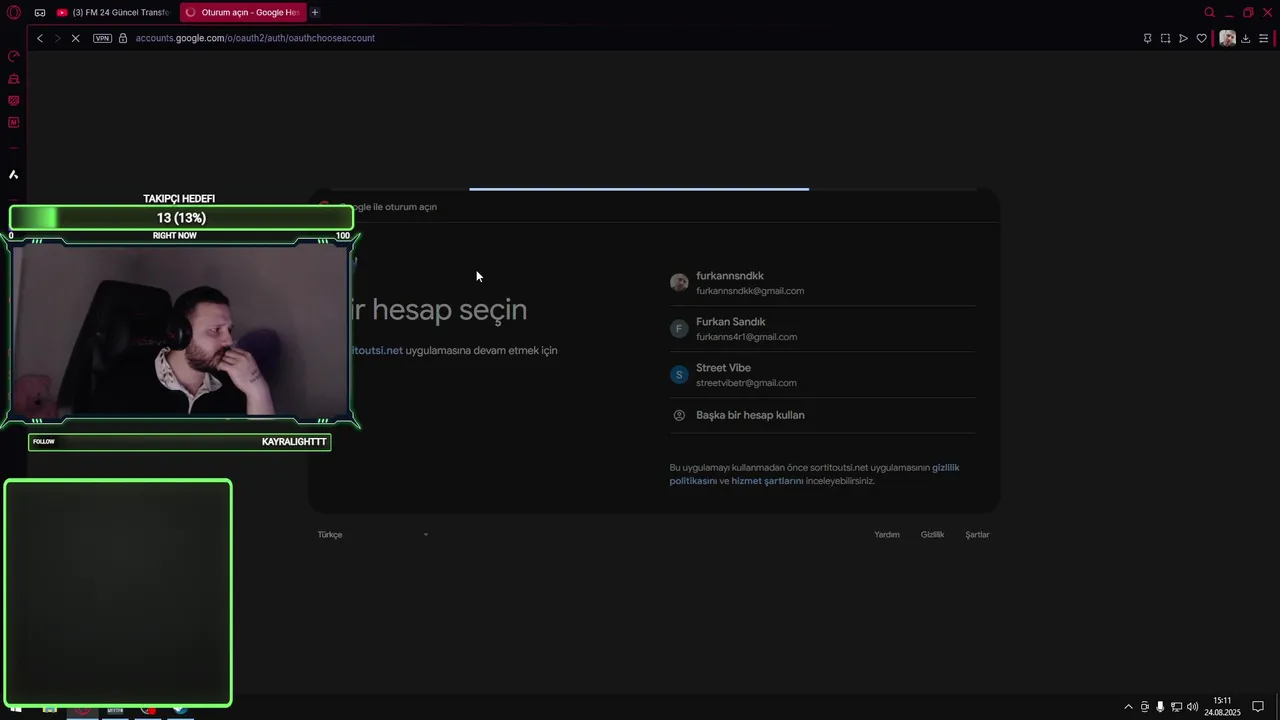Open the Windows notification center icon
Image resolution: width=1280 pixels, height=720 pixels.
(x=1258, y=707)
